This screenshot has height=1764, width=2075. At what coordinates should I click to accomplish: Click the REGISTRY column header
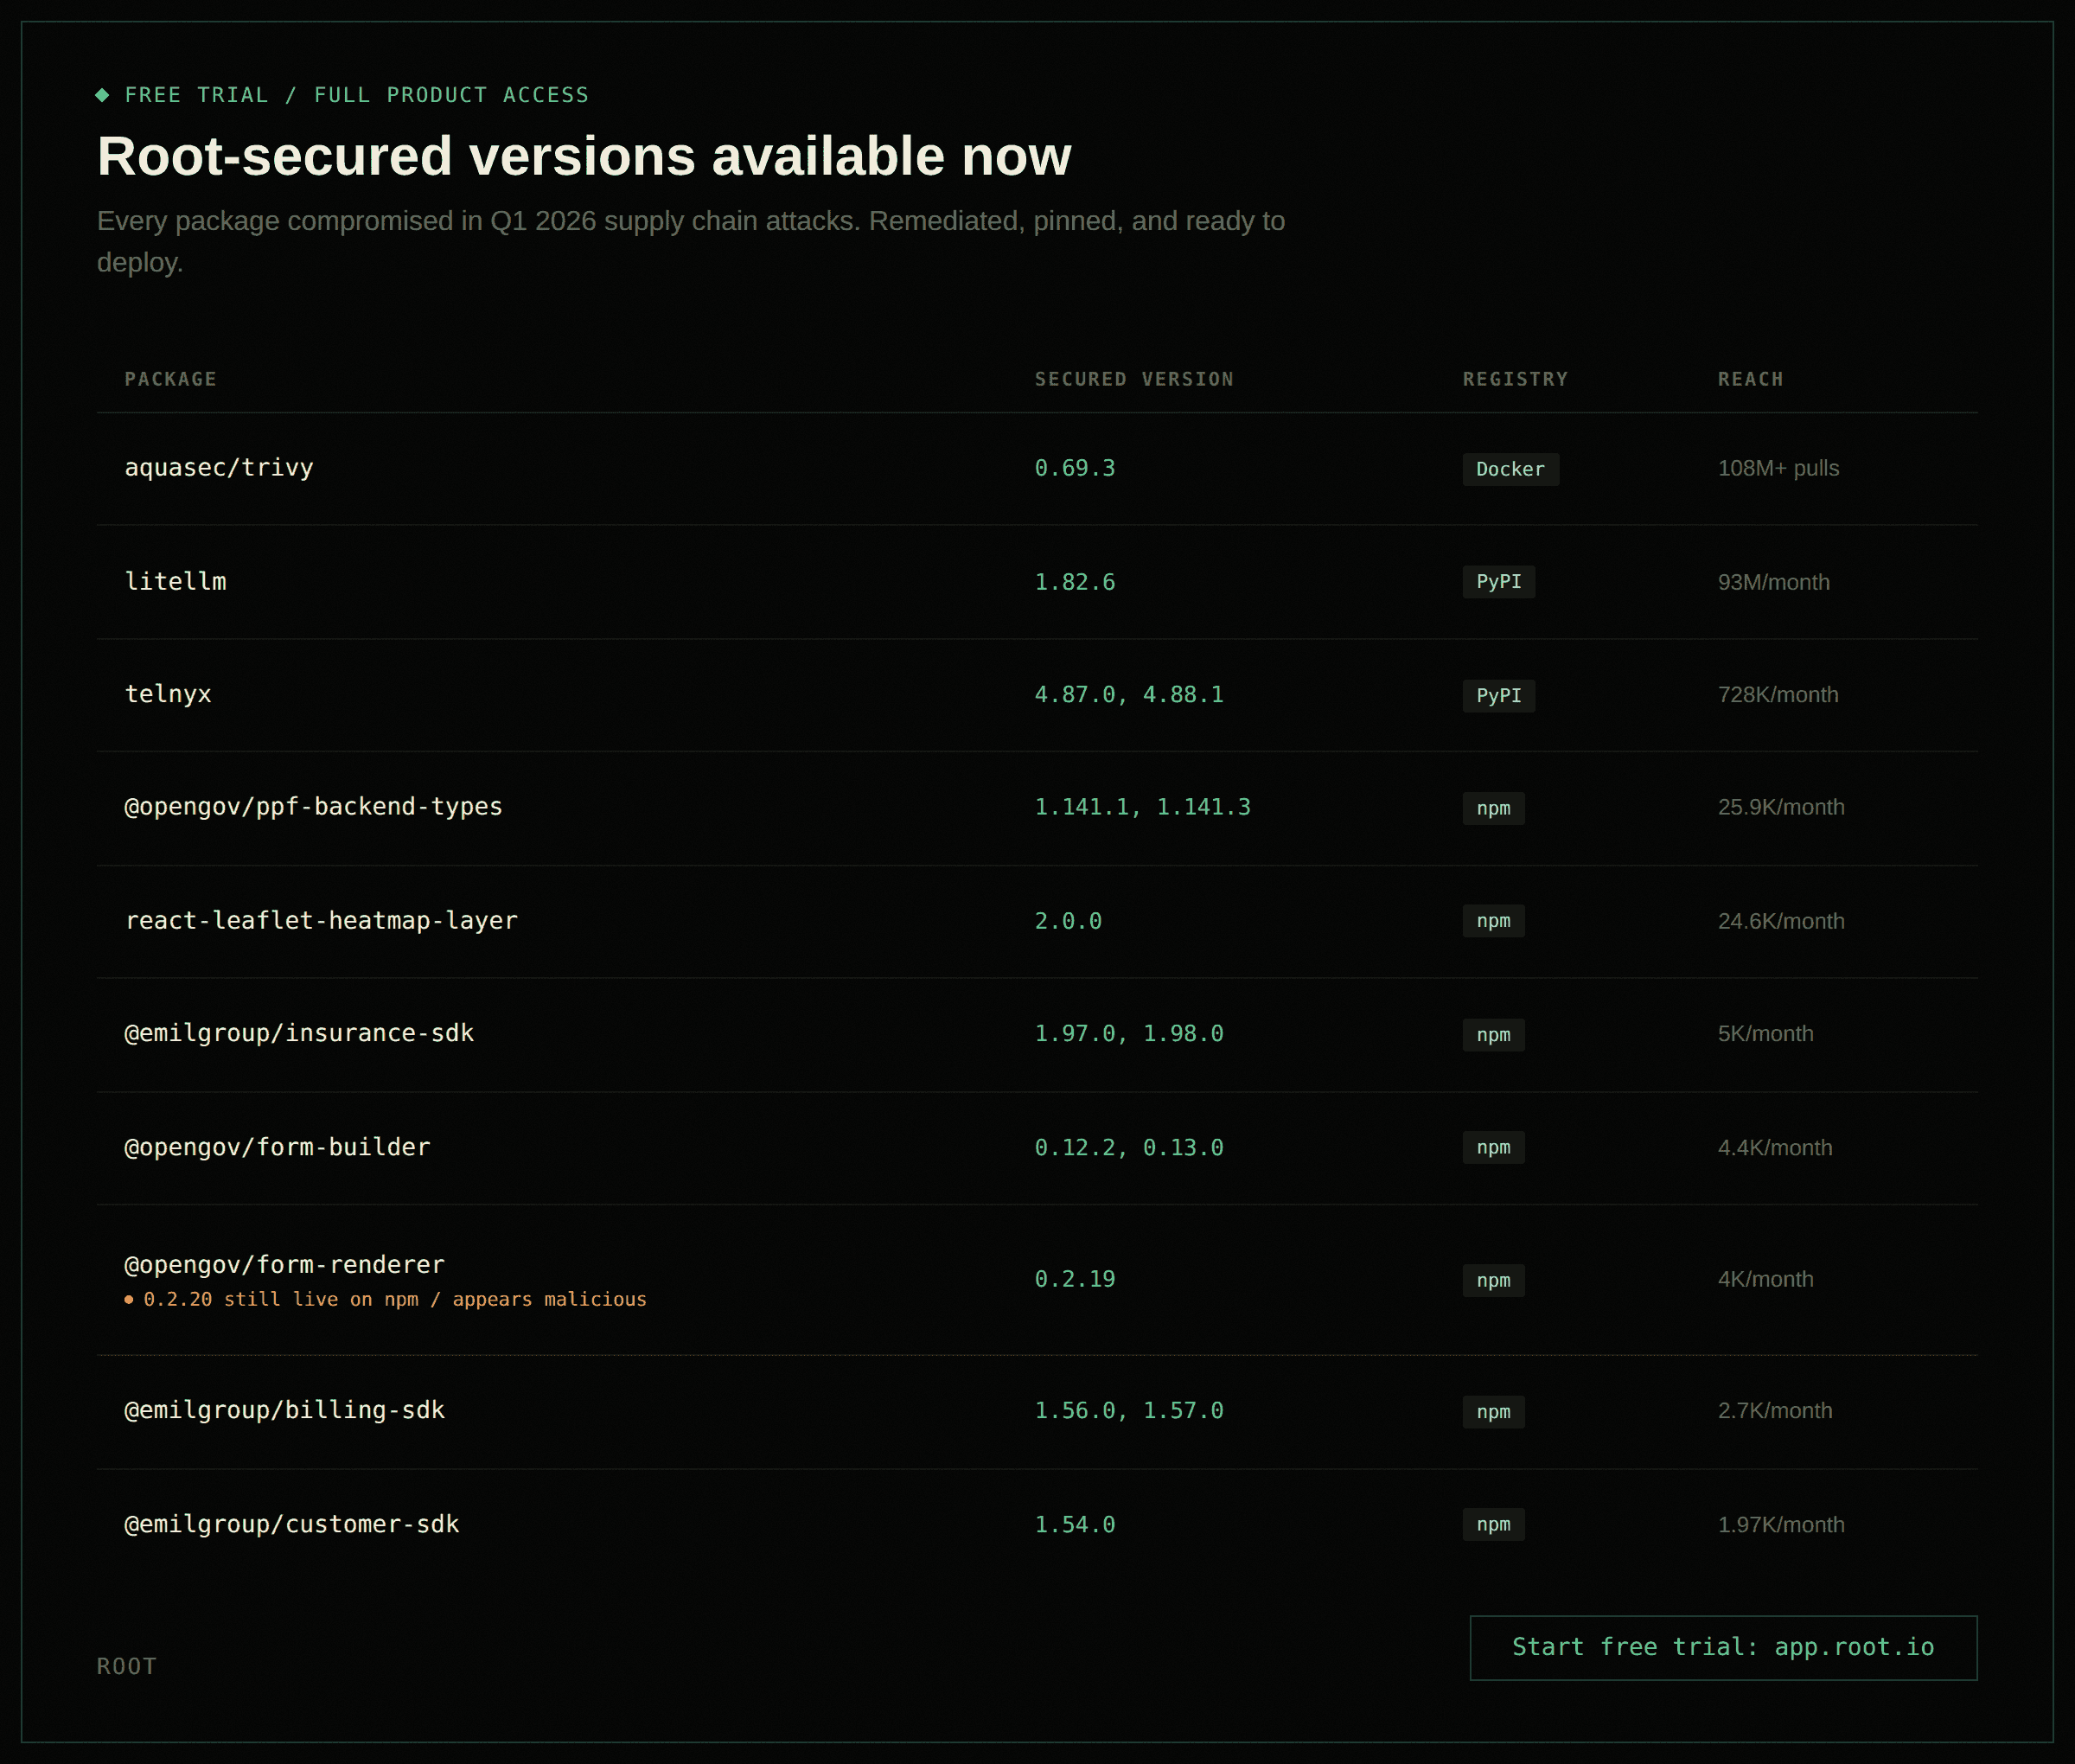click(x=1515, y=379)
